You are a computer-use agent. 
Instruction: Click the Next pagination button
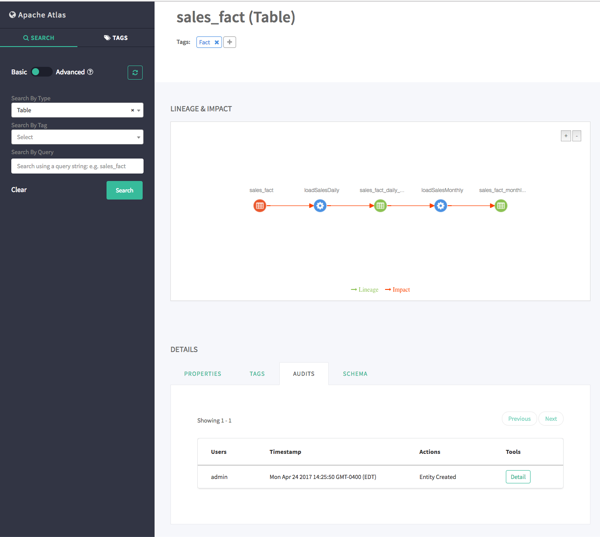click(x=551, y=419)
